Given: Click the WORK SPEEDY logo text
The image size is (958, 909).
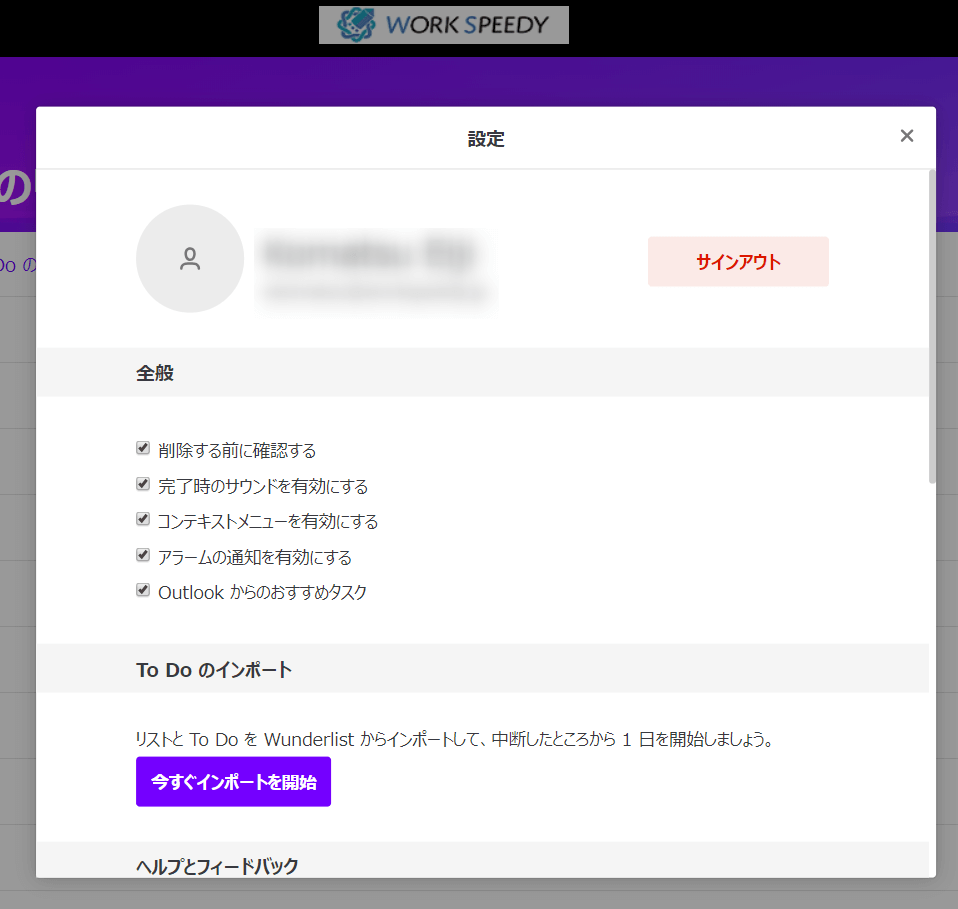Looking at the screenshot, I should click(x=466, y=25).
